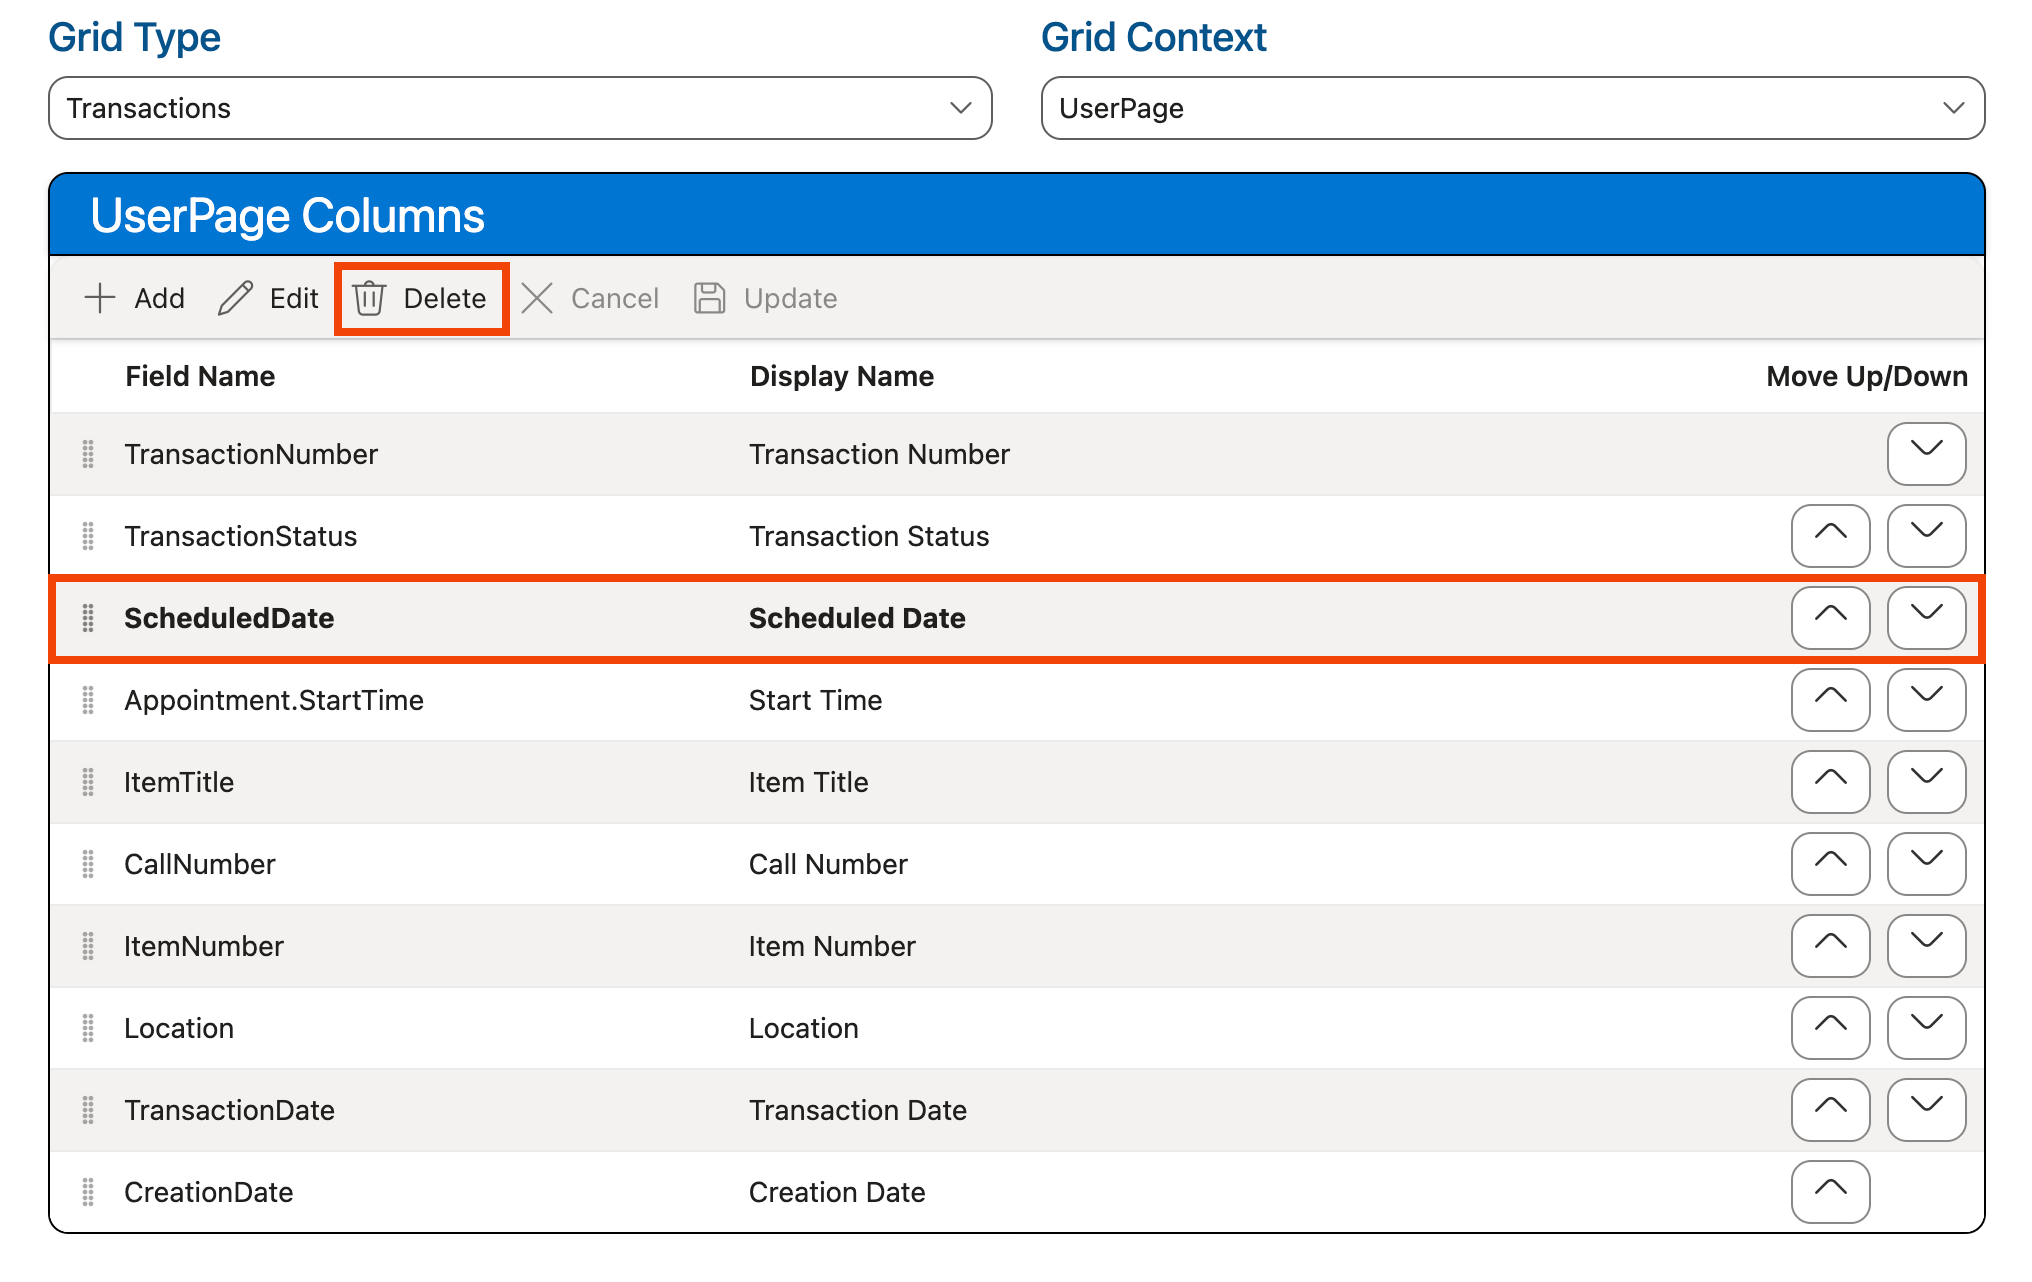
Task: Click the drag handle beside ScheduledDate
Action: pos(89,618)
